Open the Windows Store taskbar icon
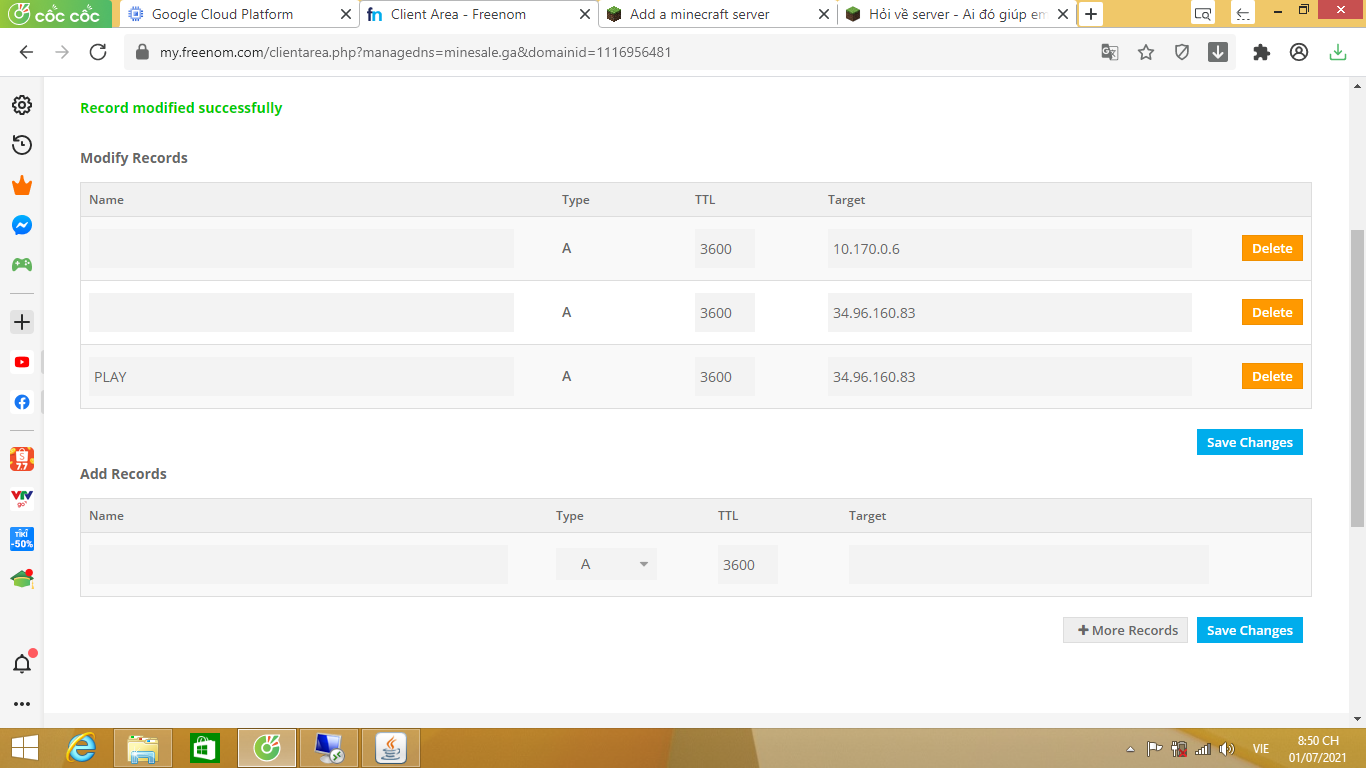This screenshot has height=768, width=1366. click(x=205, y=748)
